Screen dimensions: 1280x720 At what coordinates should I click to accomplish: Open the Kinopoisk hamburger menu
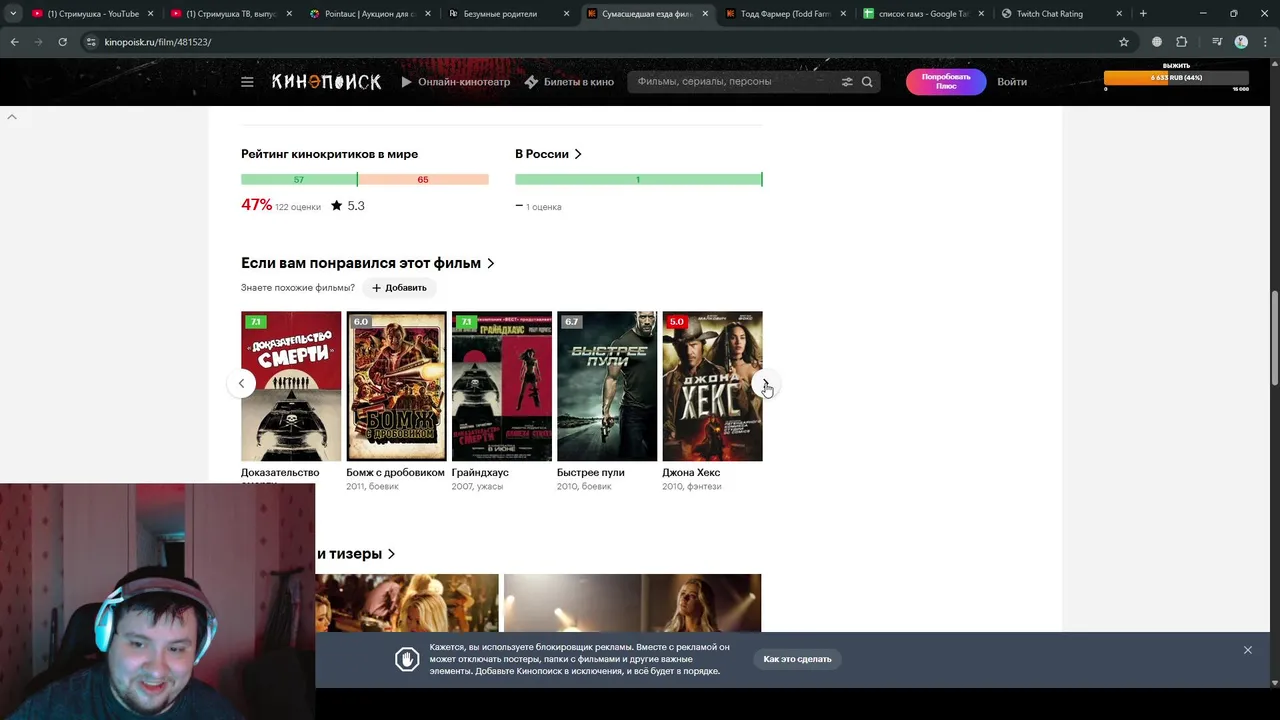click(x=247, y=82)
